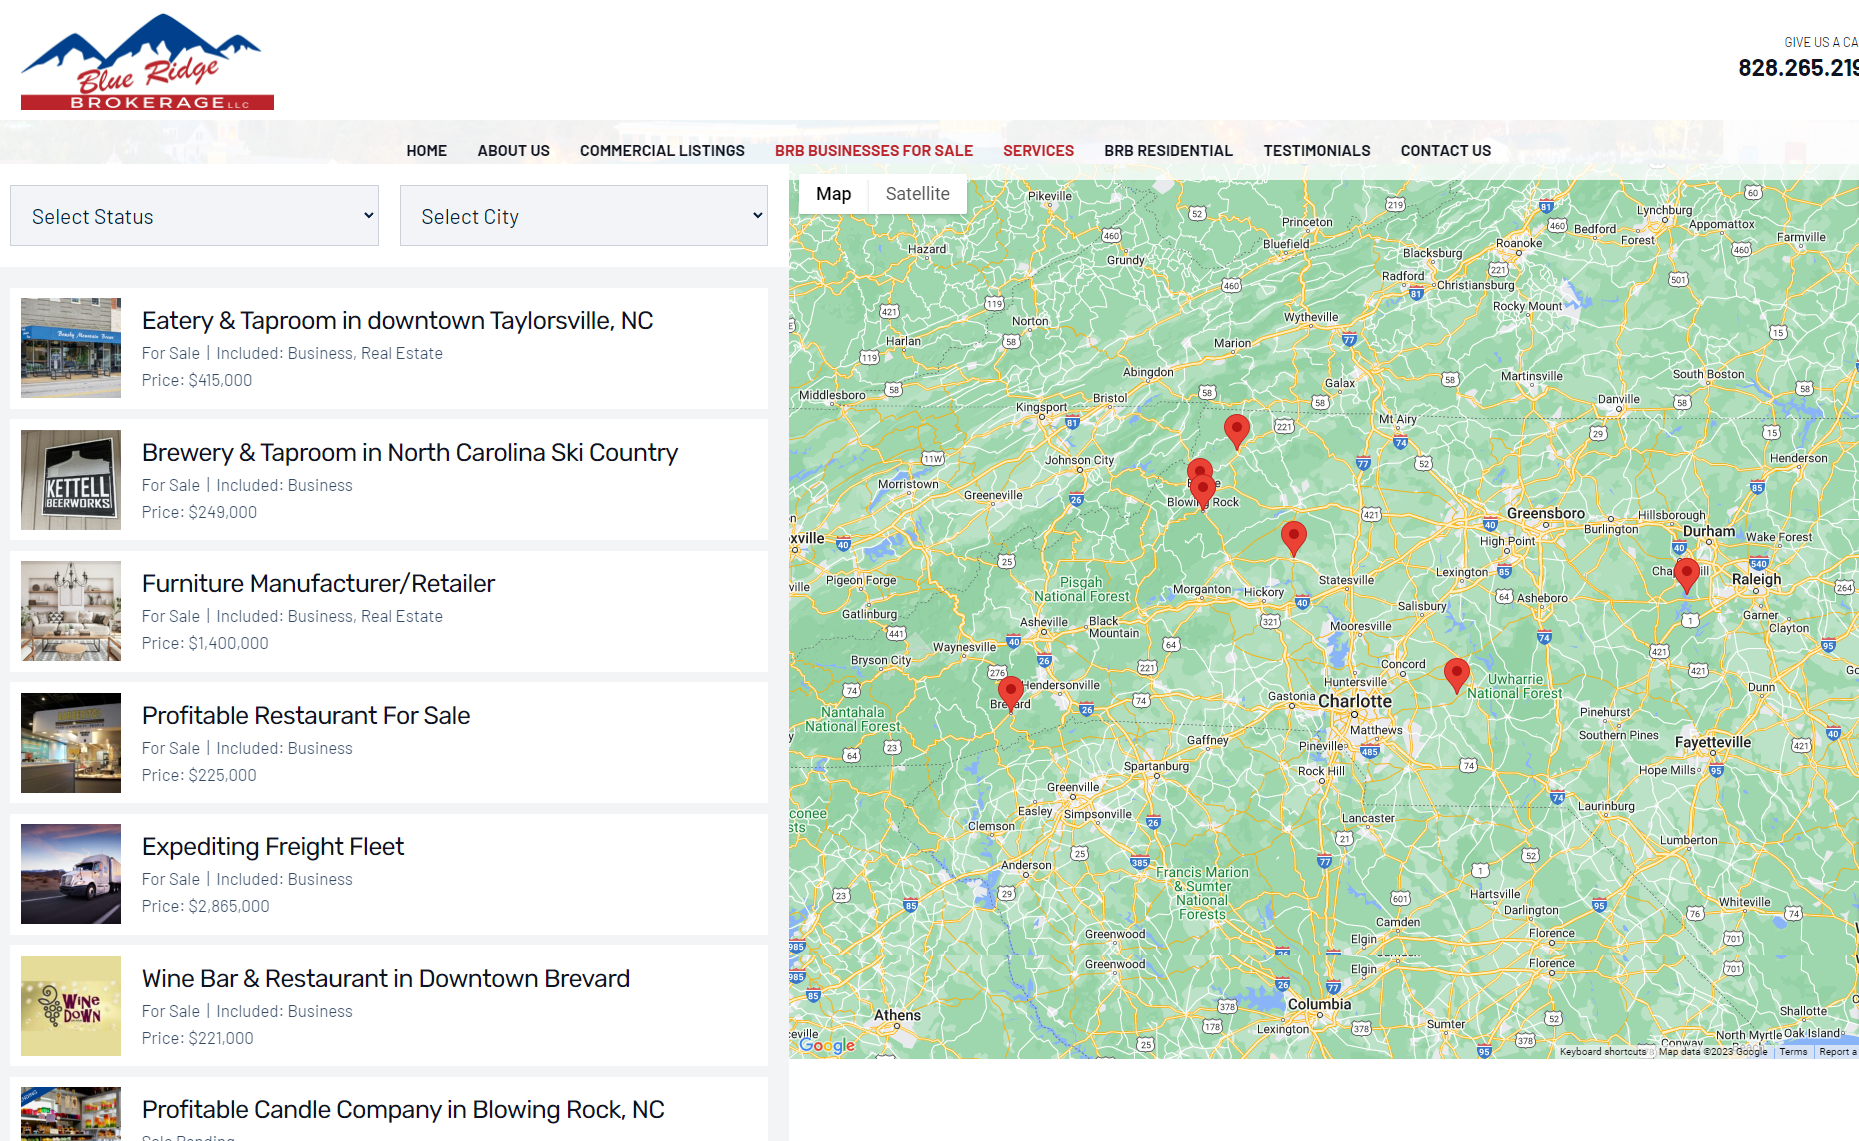This screenshot has height=1141, width=1859.
Task: Click Map data ©2023 Google text
Action: pyautogui.click(x=1713, y=1052)
